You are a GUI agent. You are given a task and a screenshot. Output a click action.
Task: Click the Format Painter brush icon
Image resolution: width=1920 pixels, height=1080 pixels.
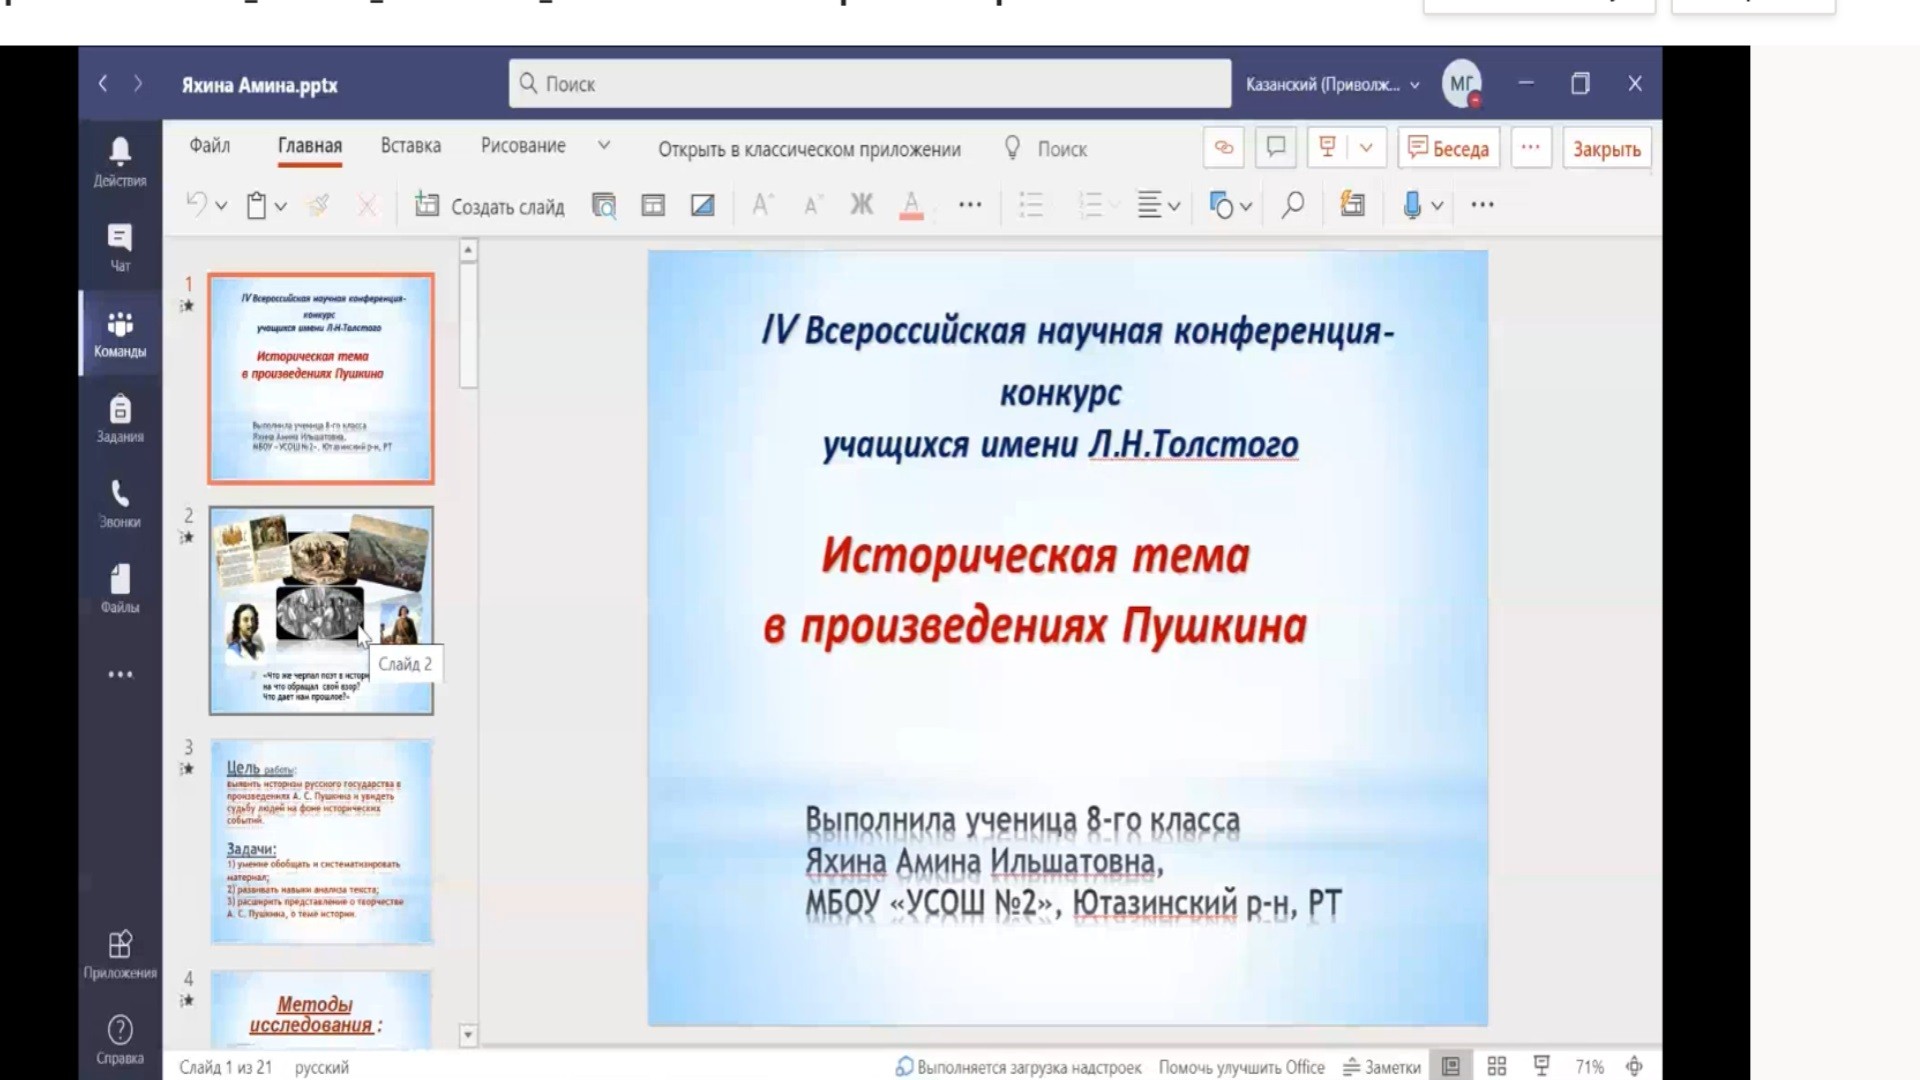(x=318, y=206)
